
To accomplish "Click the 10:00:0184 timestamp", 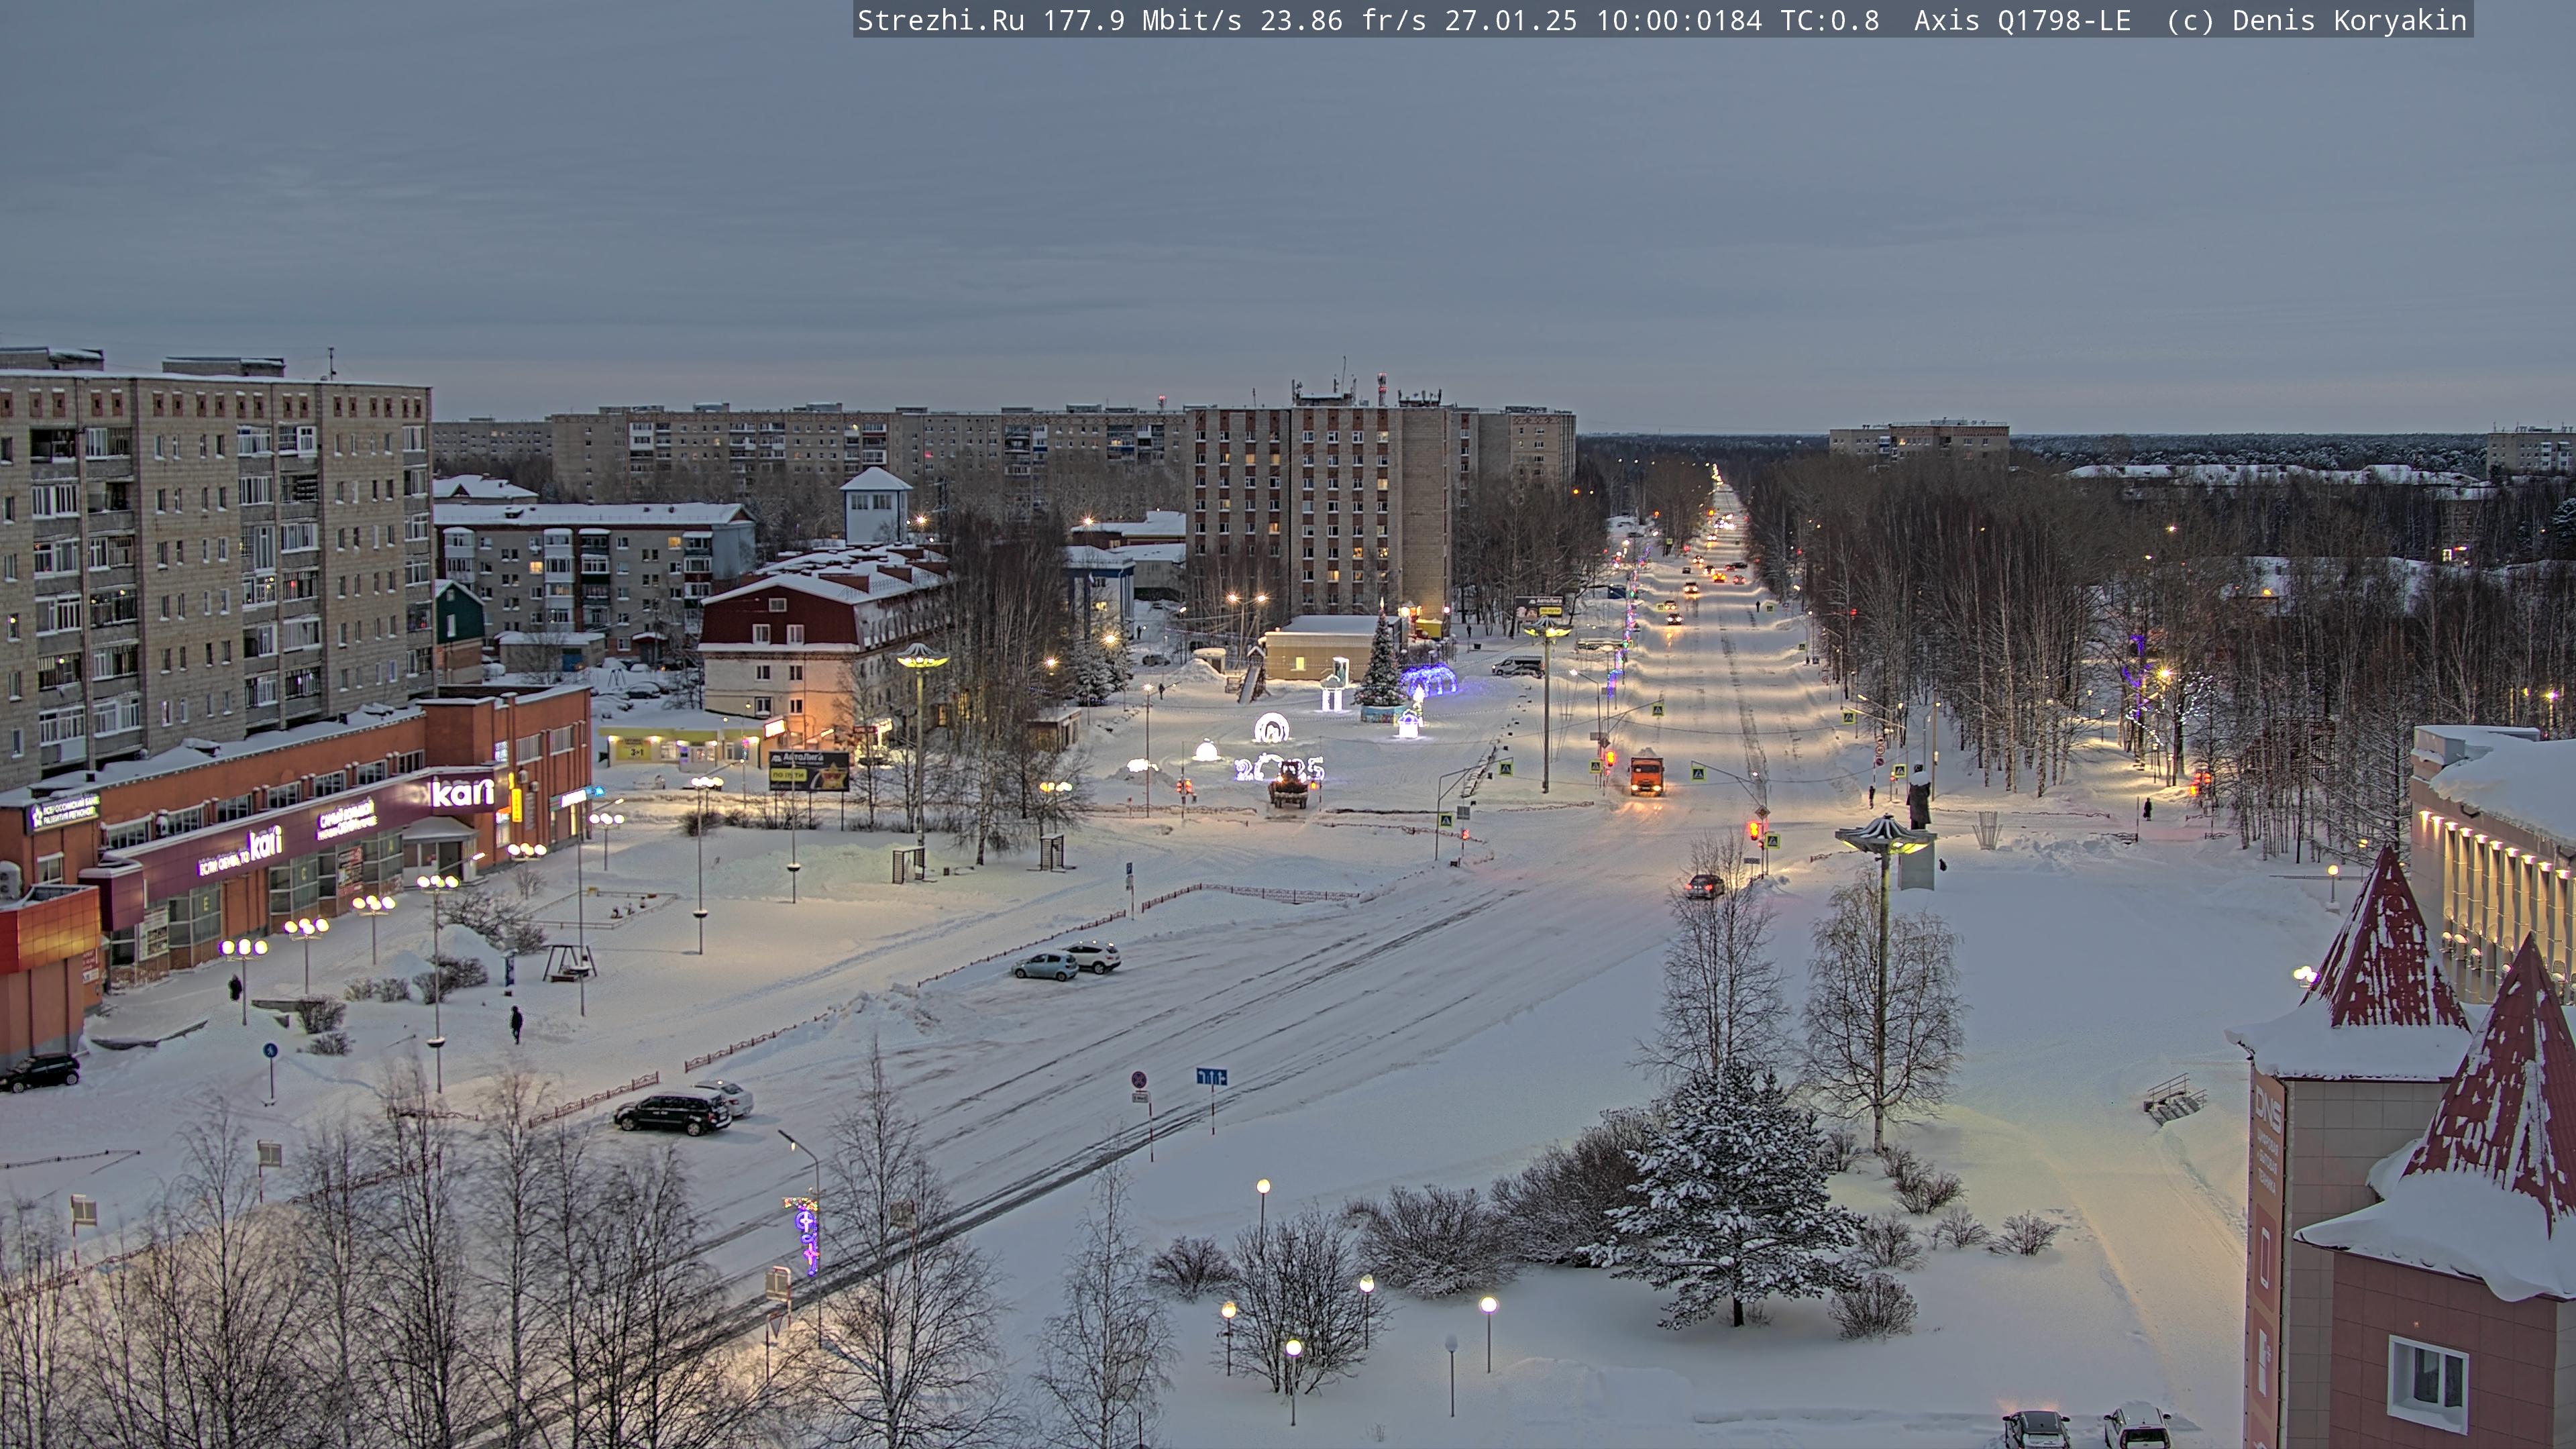I will pos(1679,21).
